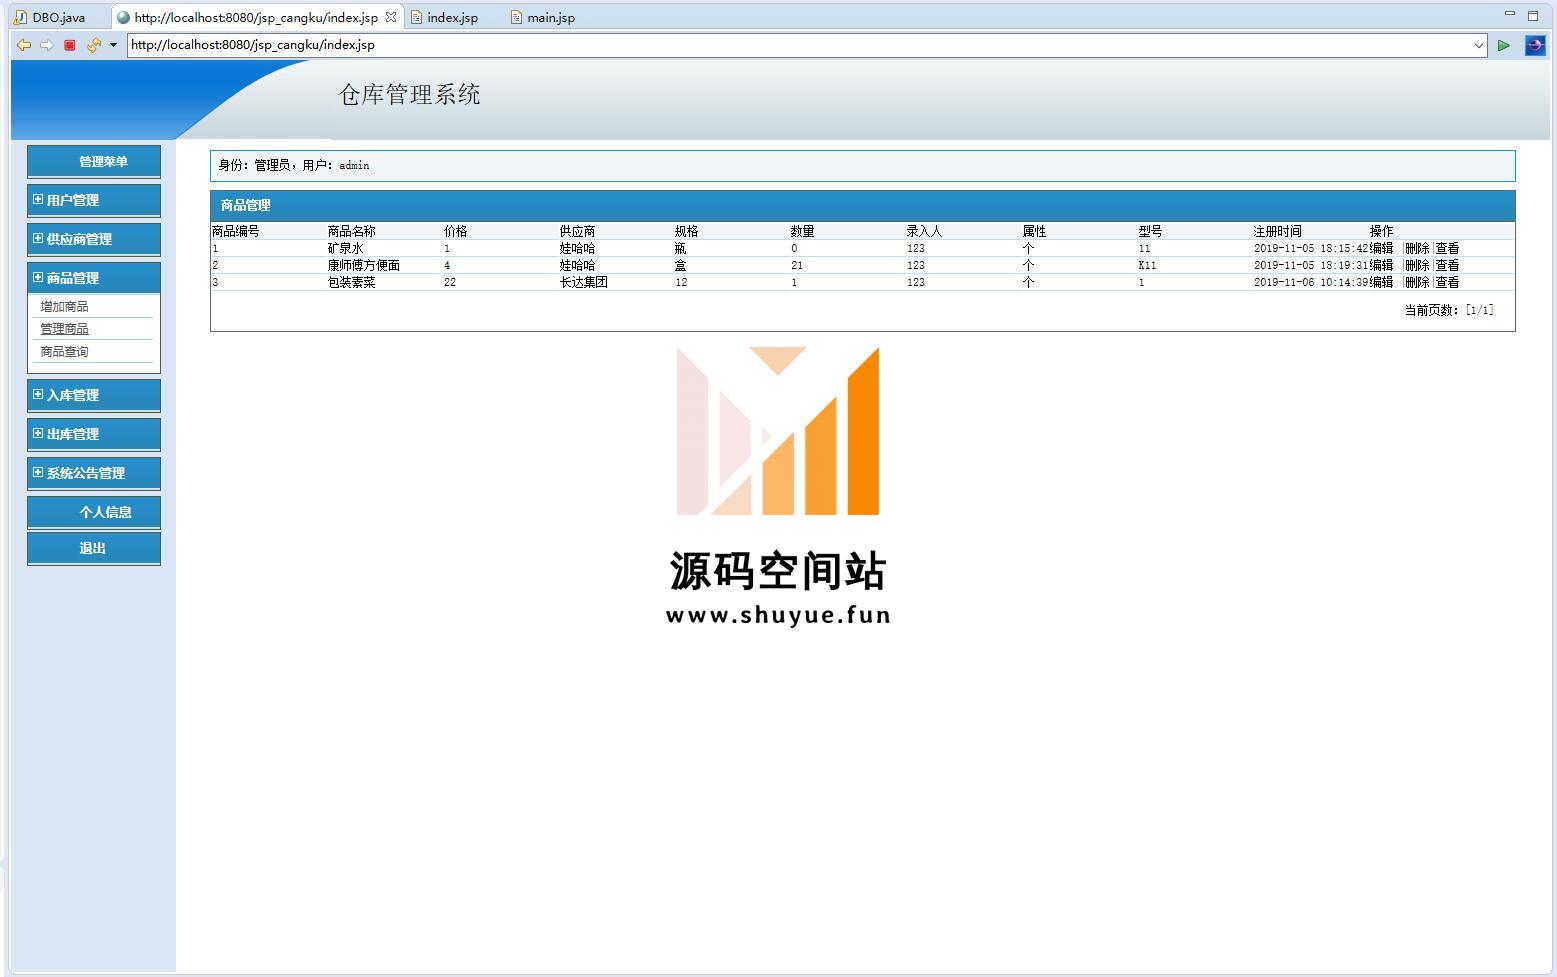Expand the 用户管理 menu
Screen dimensions: 1557x977
pos(94,200)
